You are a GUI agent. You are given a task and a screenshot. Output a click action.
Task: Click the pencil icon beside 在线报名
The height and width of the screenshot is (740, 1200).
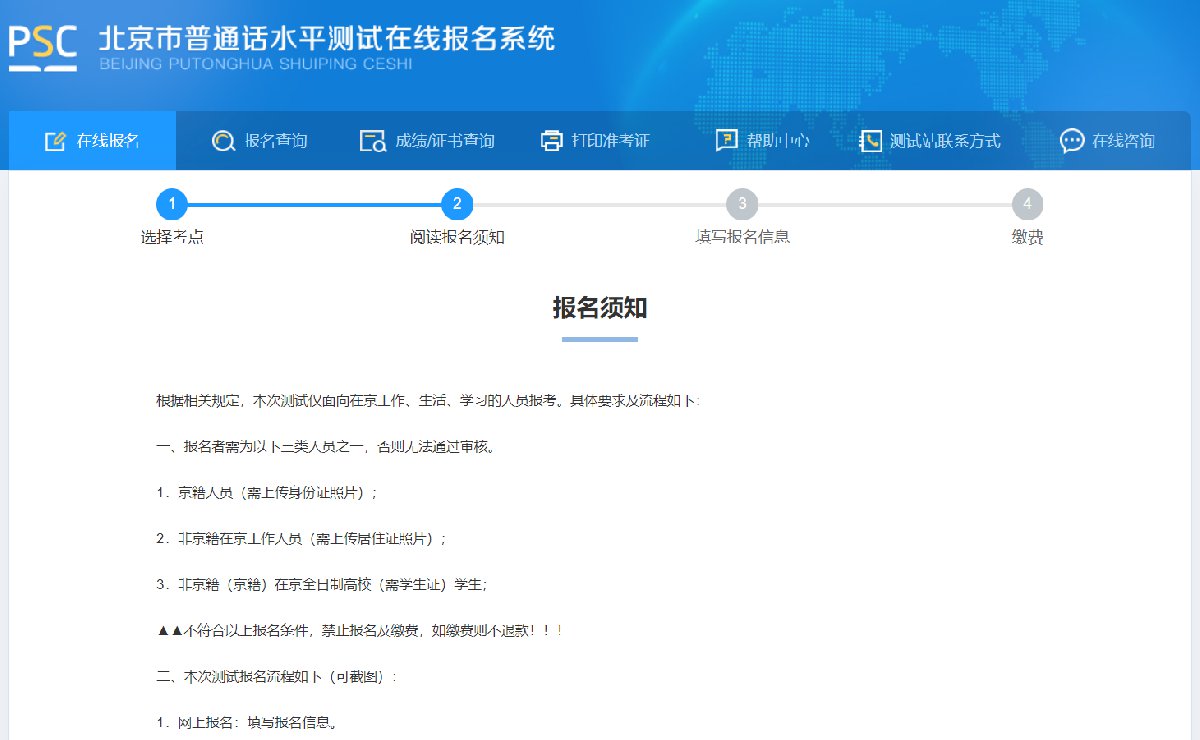55,141
